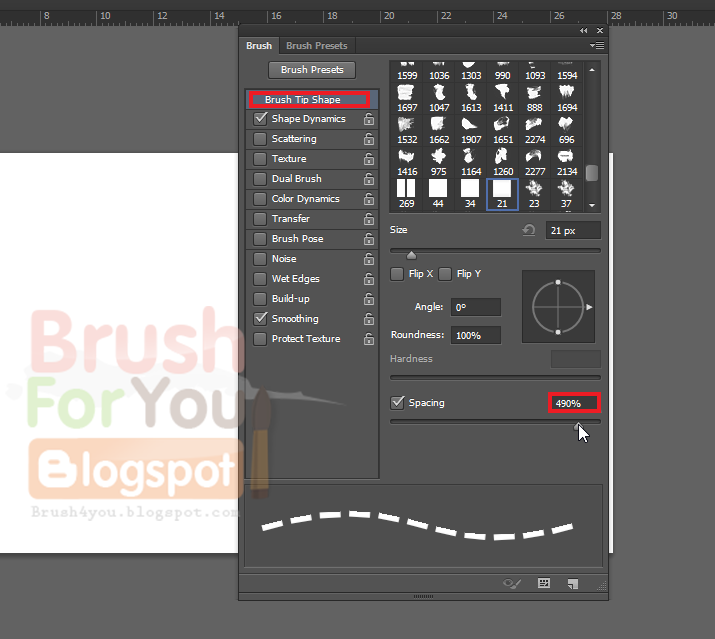Select brush preset 1694
Screen dimensions: 715x639
pos(566,99)
